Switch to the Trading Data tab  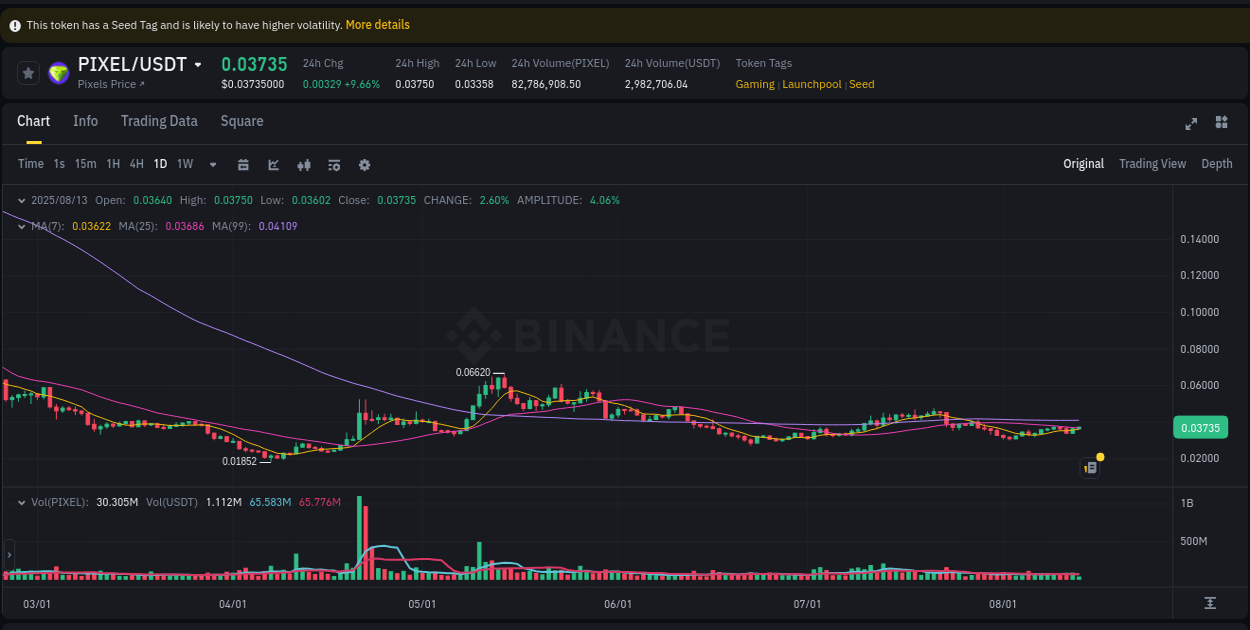[x=159, y=121]
